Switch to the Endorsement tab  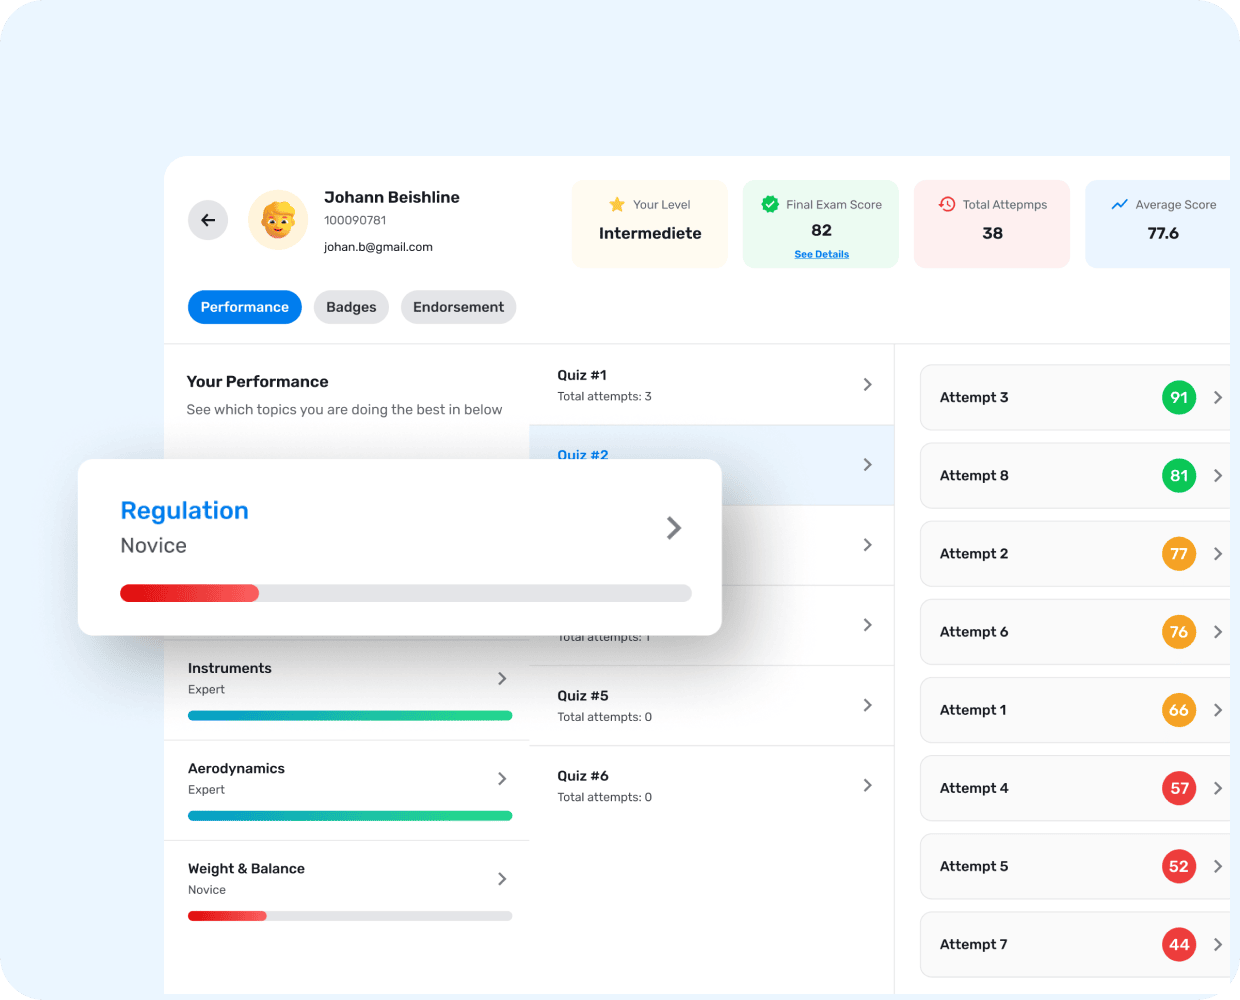click(458, 307)
